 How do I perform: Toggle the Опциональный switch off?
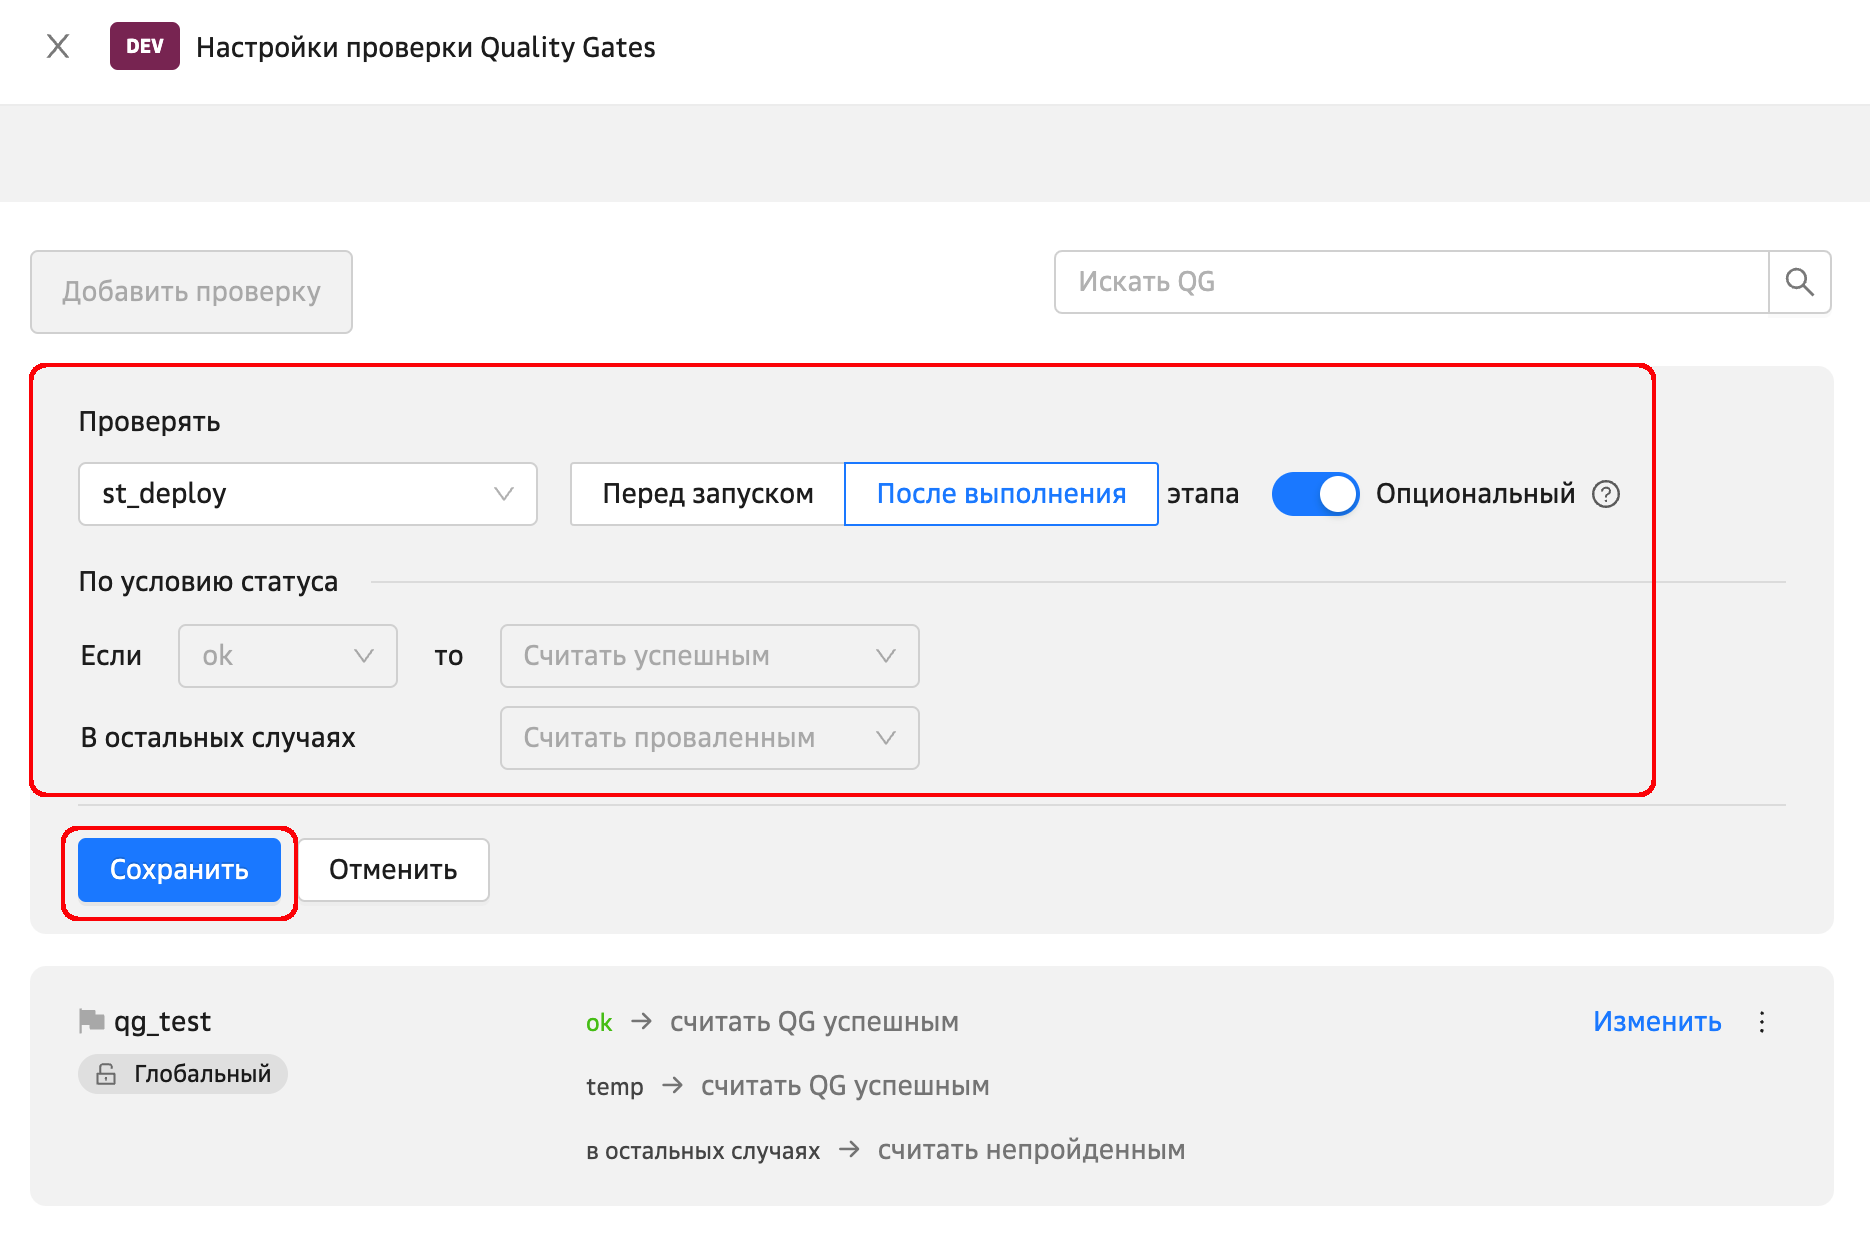1314,494
